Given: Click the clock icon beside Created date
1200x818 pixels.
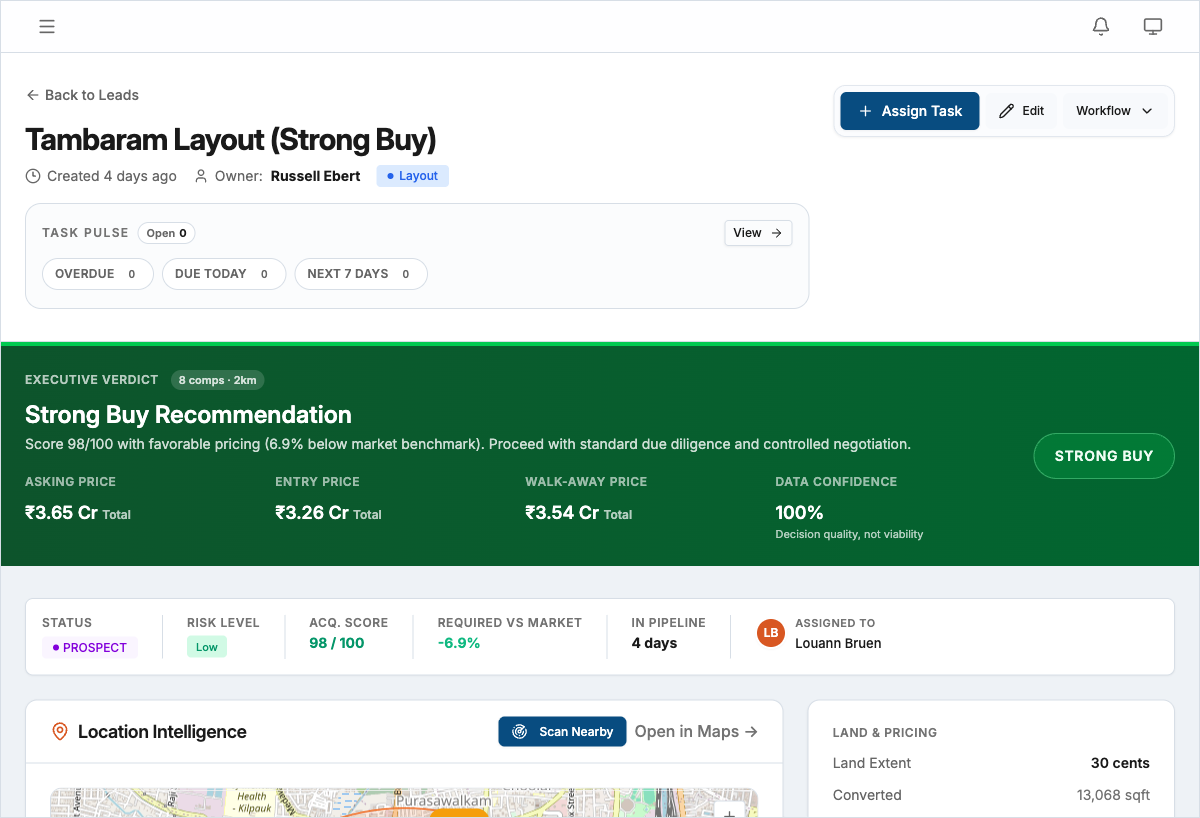Looking at the screenshot, I should [33, 176].
